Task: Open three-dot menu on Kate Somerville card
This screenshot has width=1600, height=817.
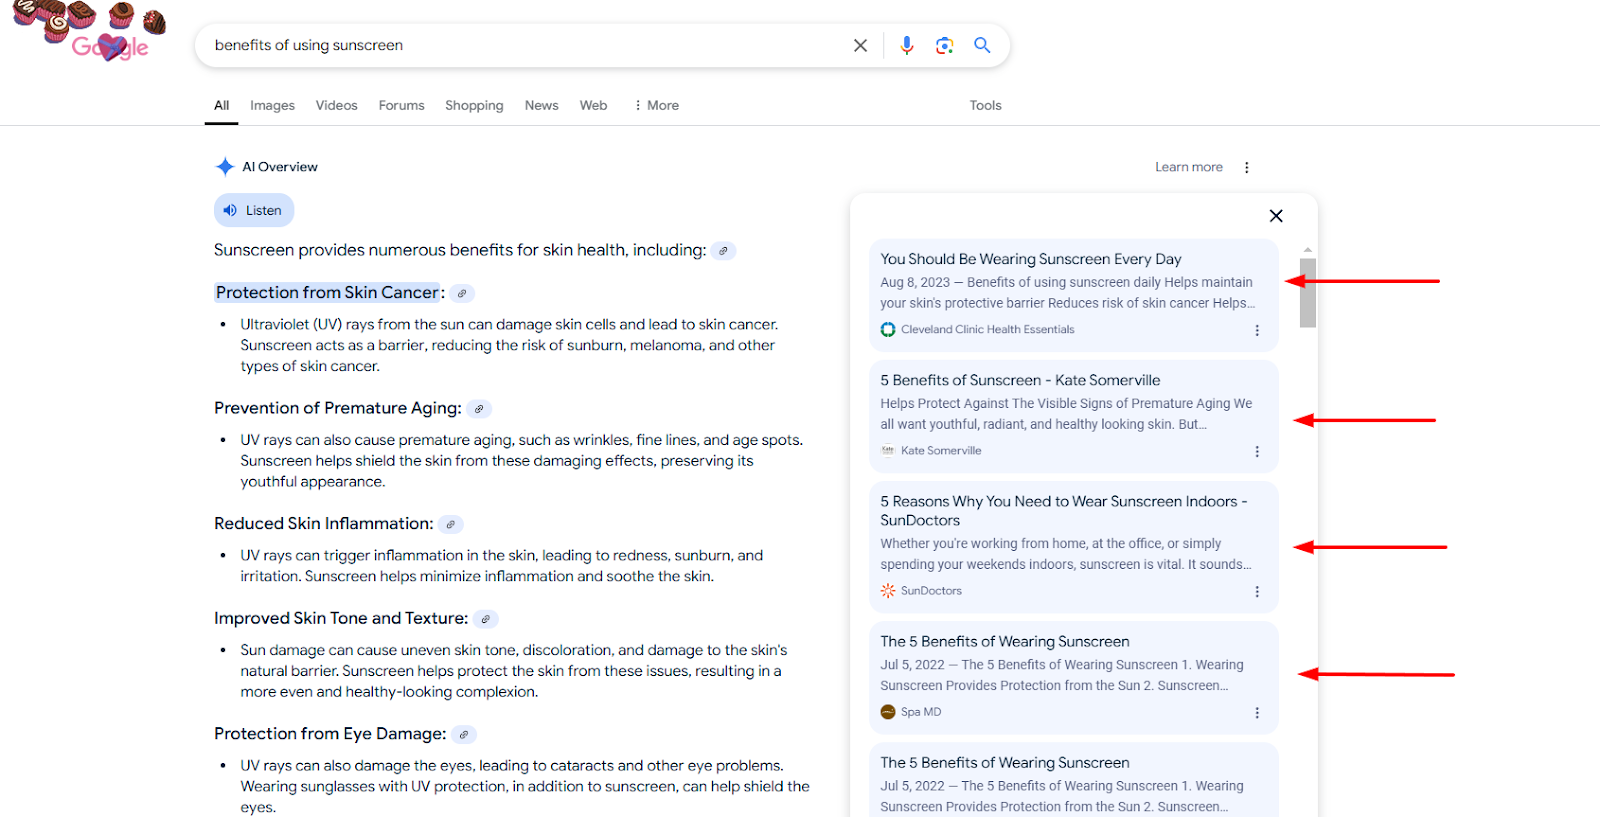Action: coord(1257,451)
